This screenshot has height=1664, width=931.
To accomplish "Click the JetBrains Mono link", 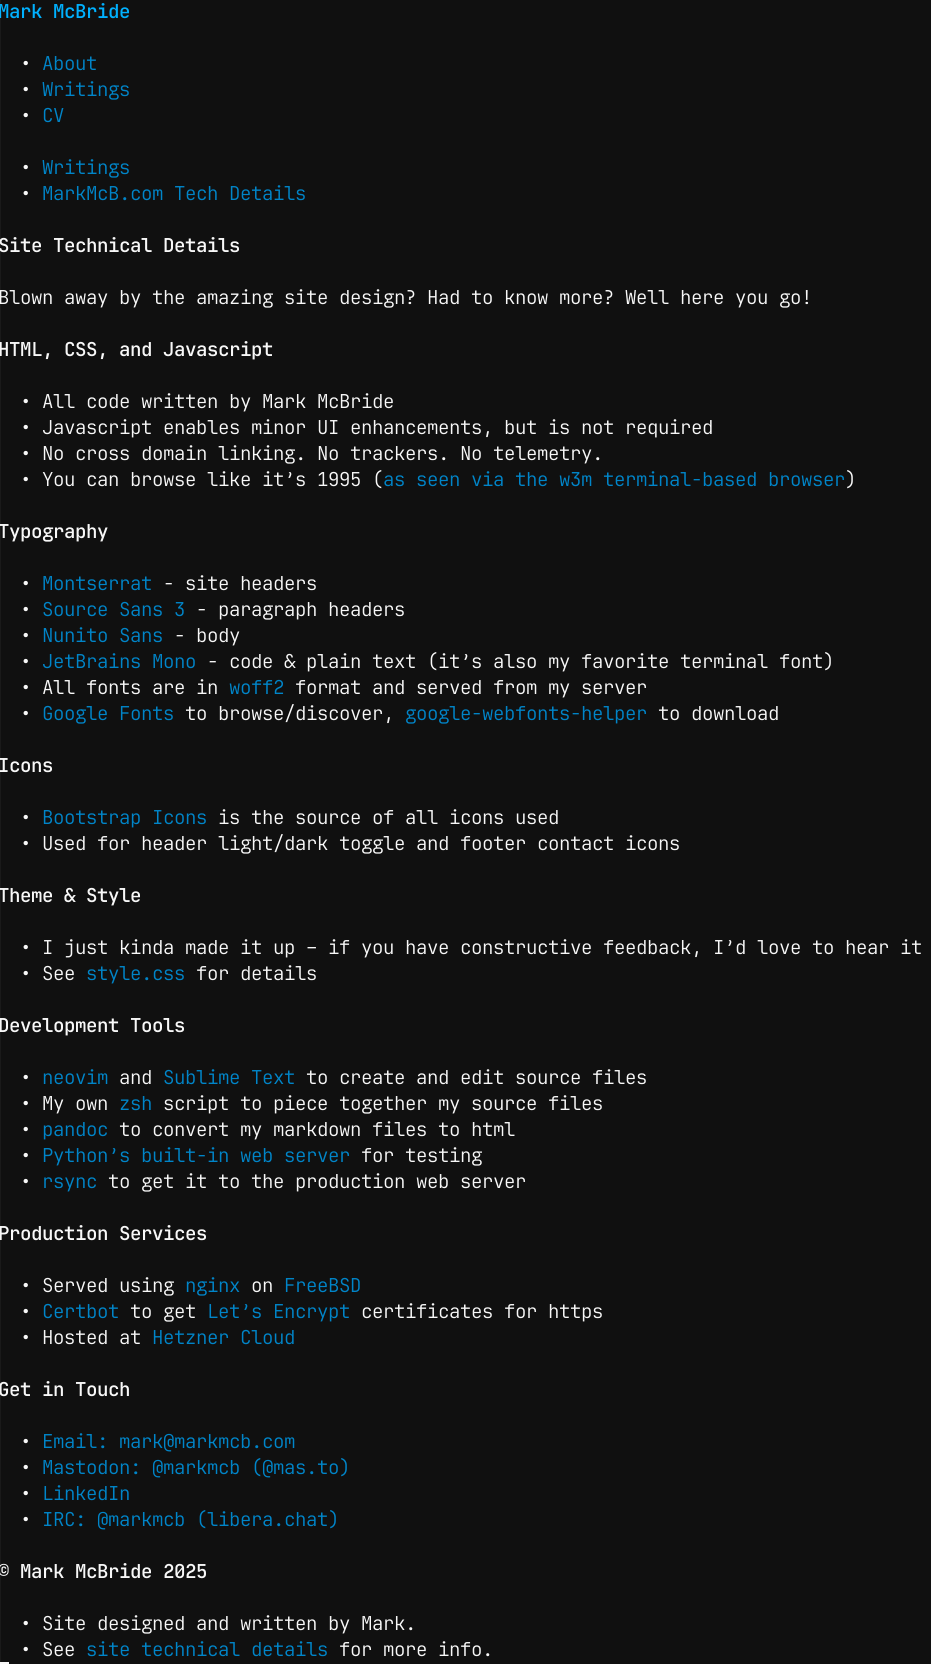I will pyautogui.click(x=119, y=662).
